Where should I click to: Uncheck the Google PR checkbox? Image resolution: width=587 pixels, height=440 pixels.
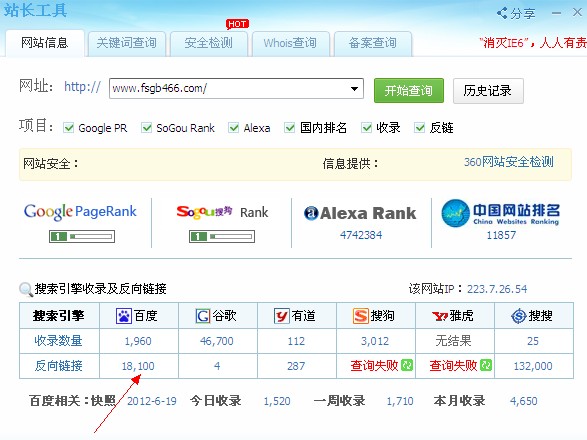69,128
